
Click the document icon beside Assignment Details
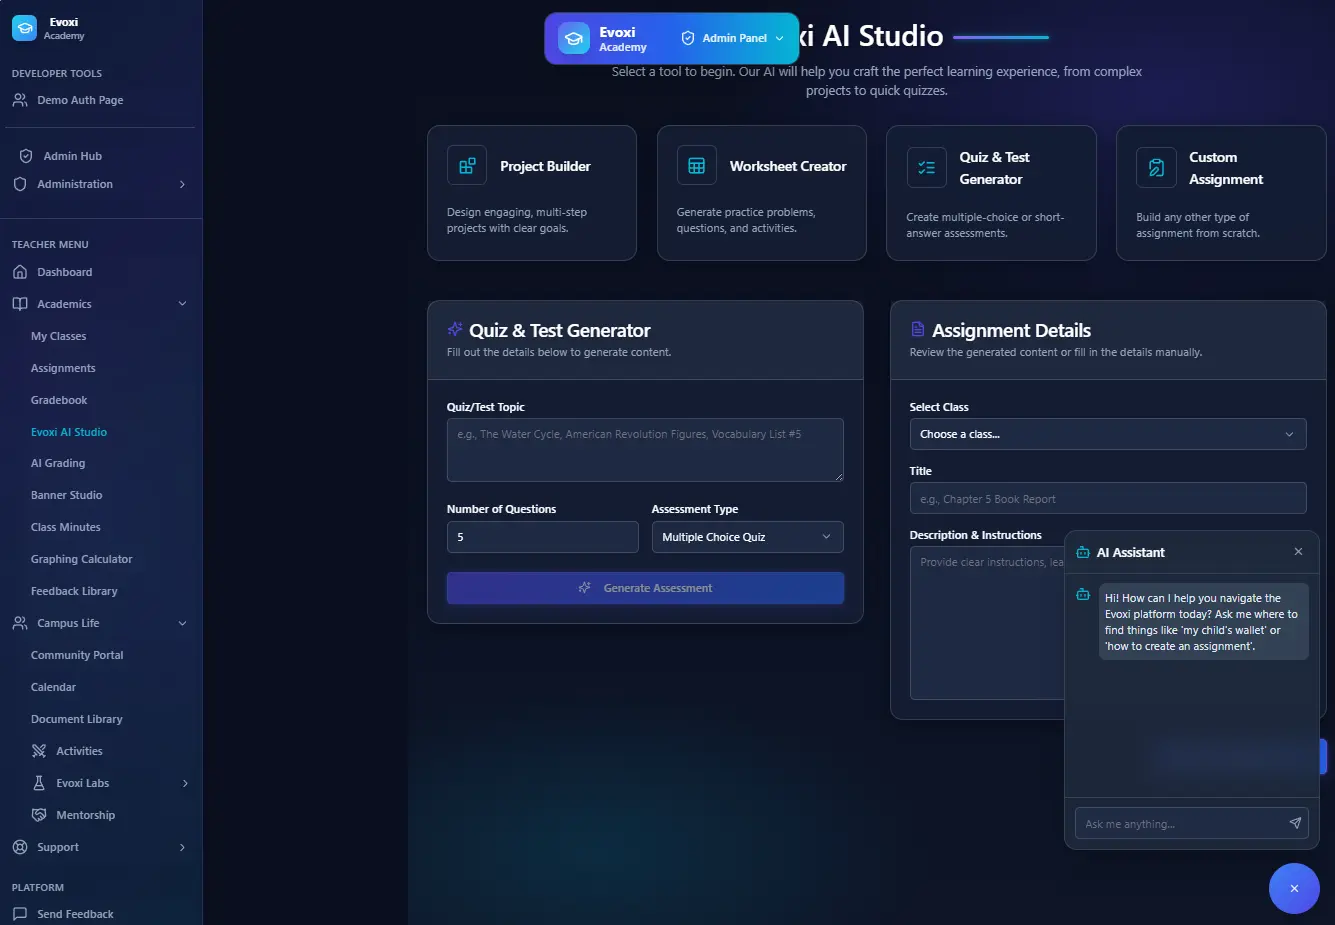point(918,329)
